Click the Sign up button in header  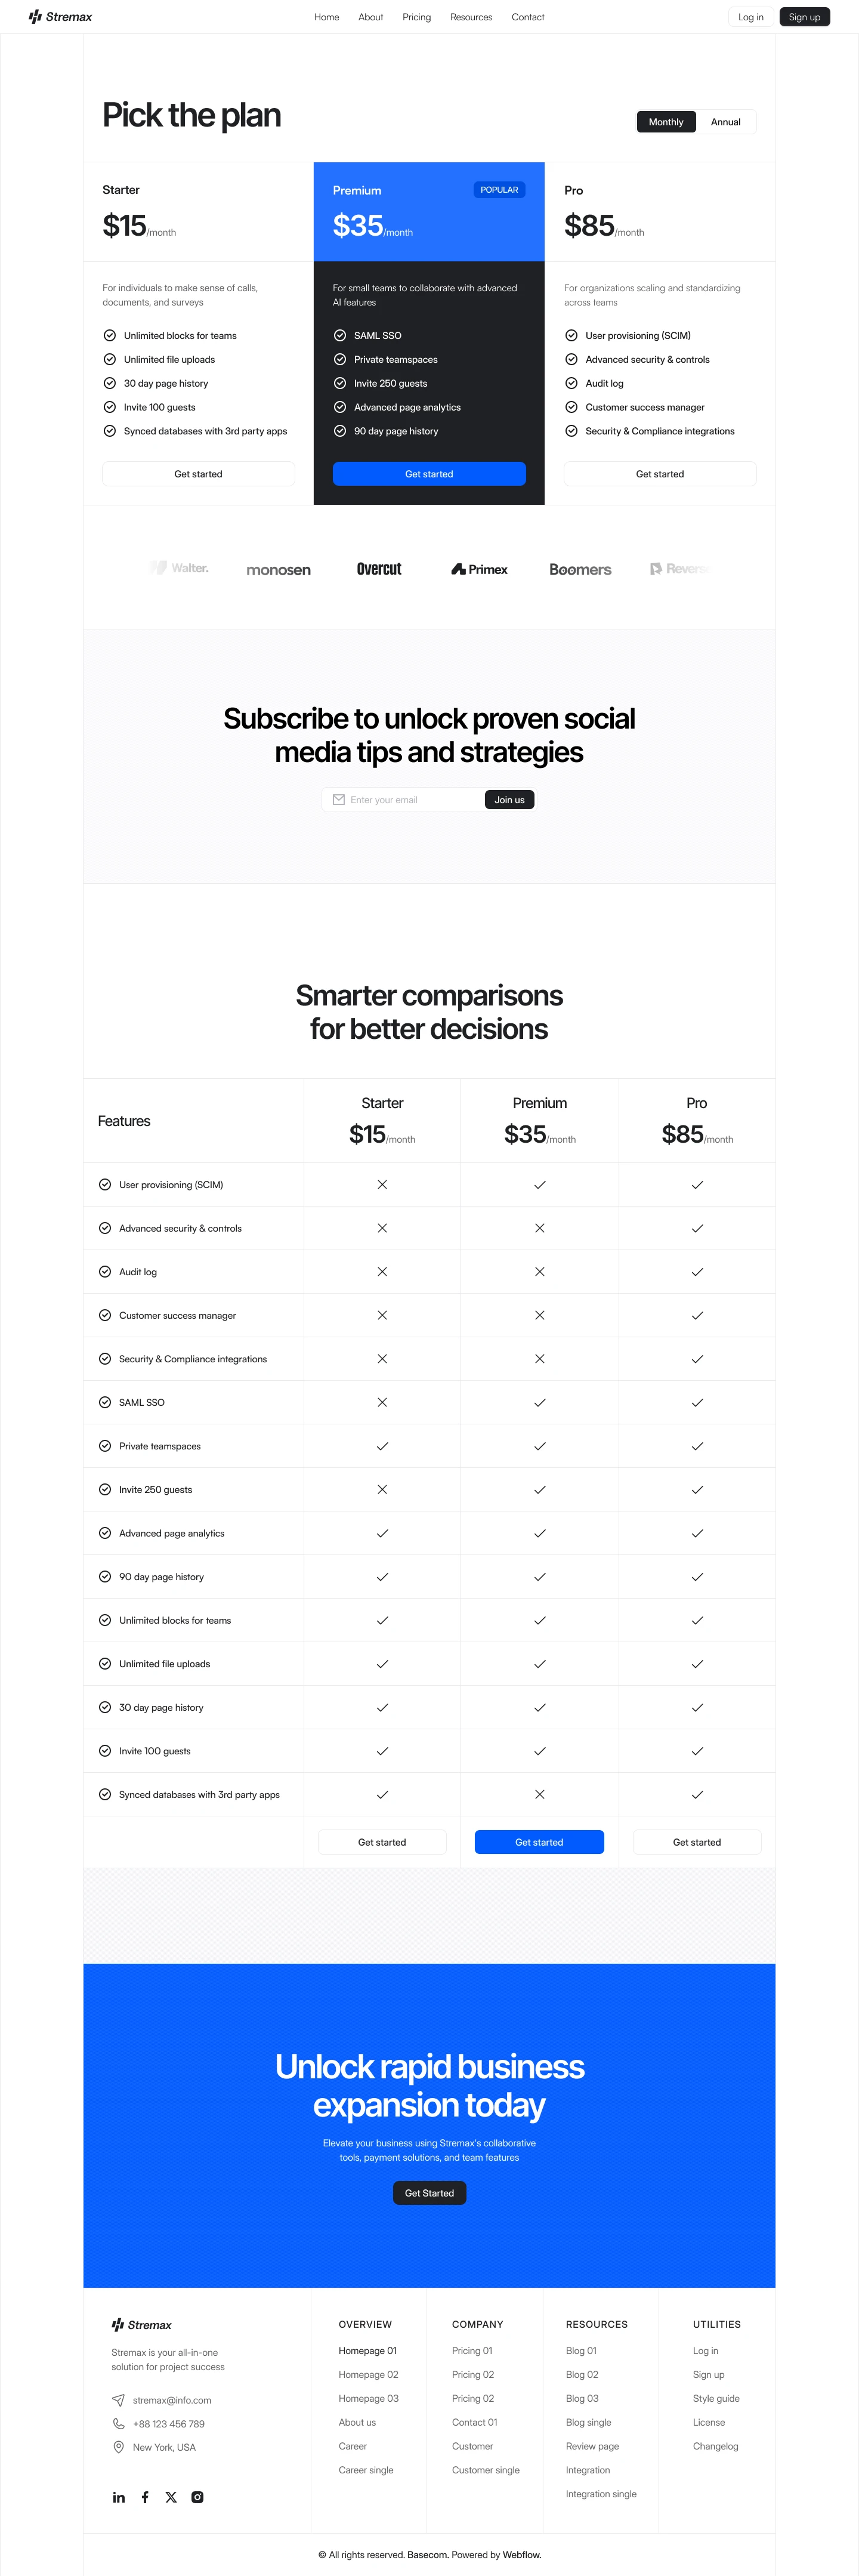coord(804,17)
